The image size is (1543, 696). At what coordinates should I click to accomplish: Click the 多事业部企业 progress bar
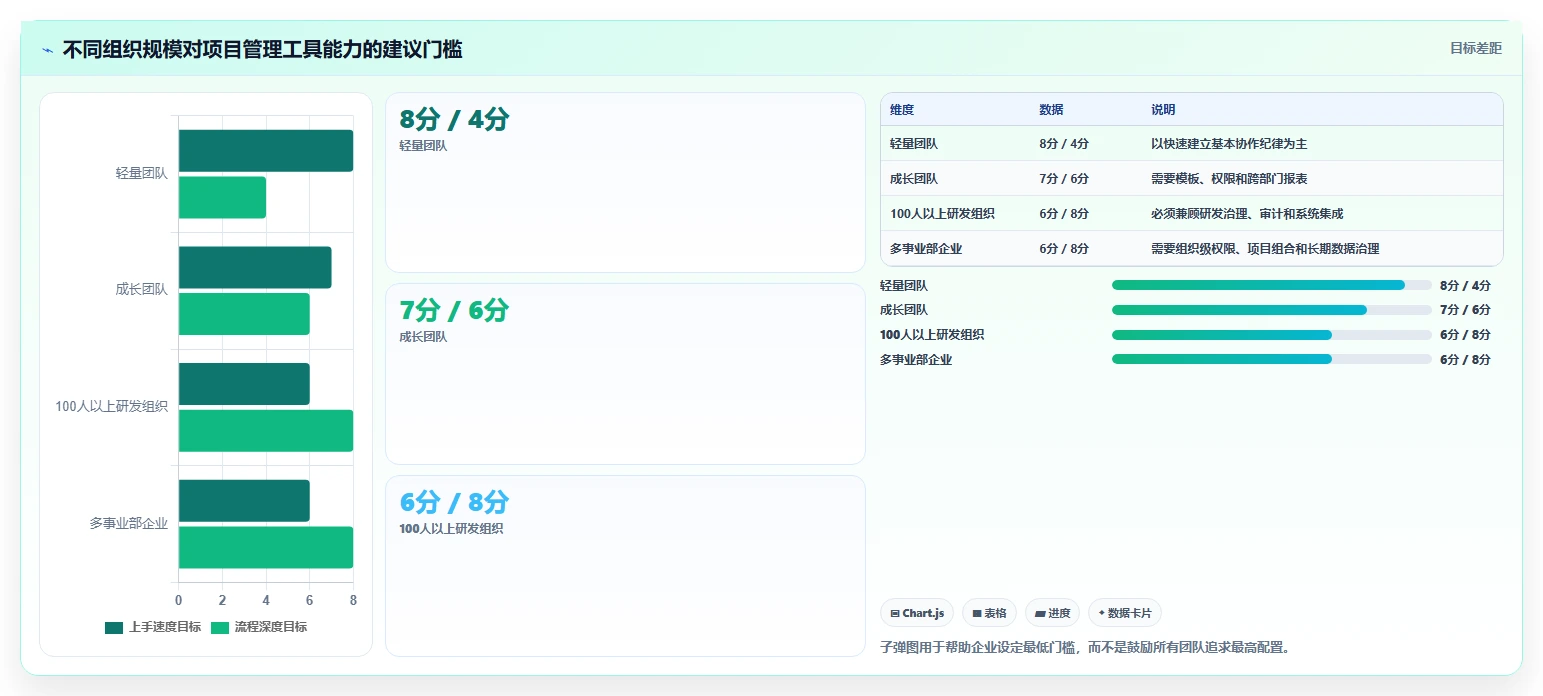pos(1272,360)
